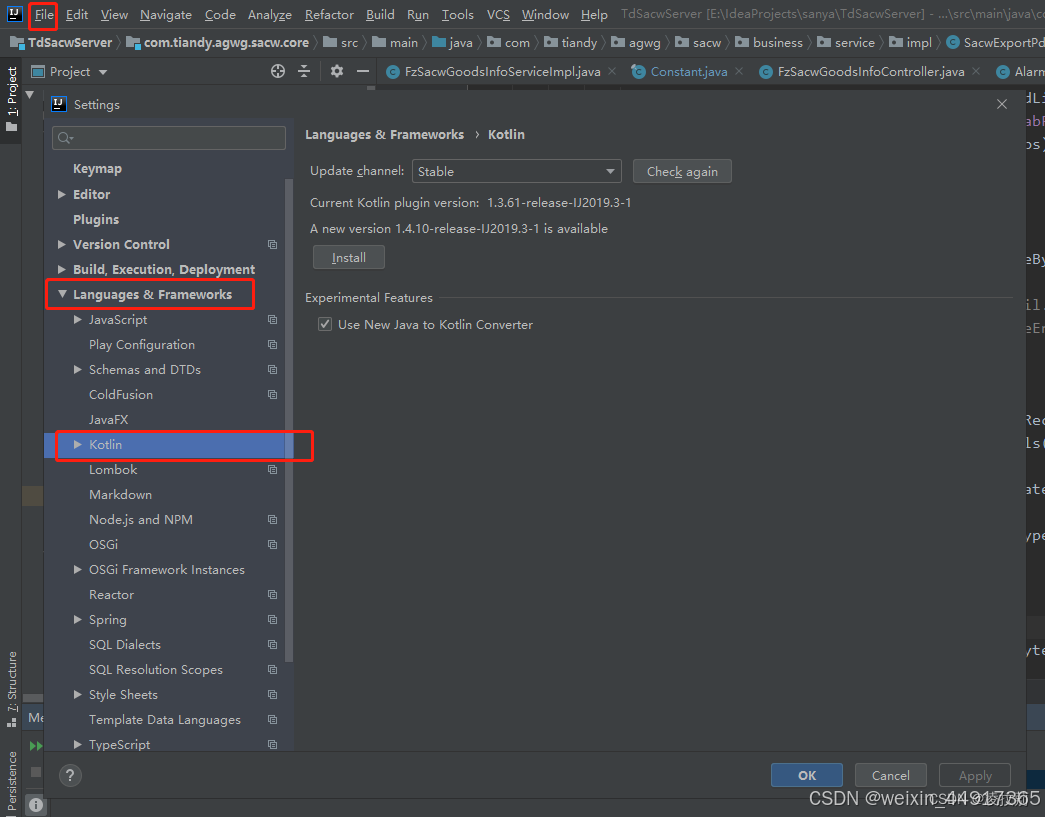Click the info icon near bottom left
1045x817 pixels.
(x=35, y=804)
